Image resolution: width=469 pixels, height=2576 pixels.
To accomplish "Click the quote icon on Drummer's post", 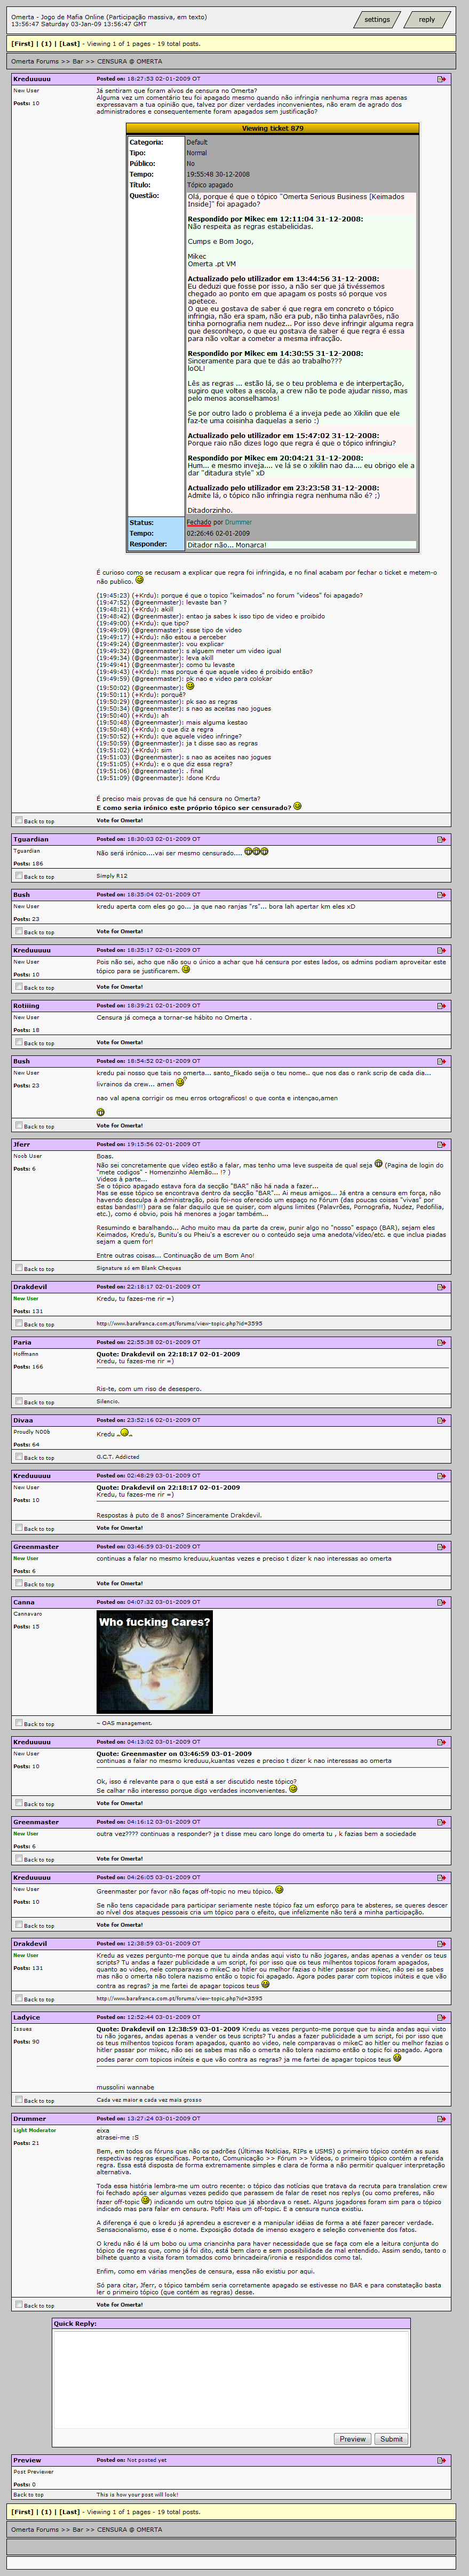I will coord(441,2118).
